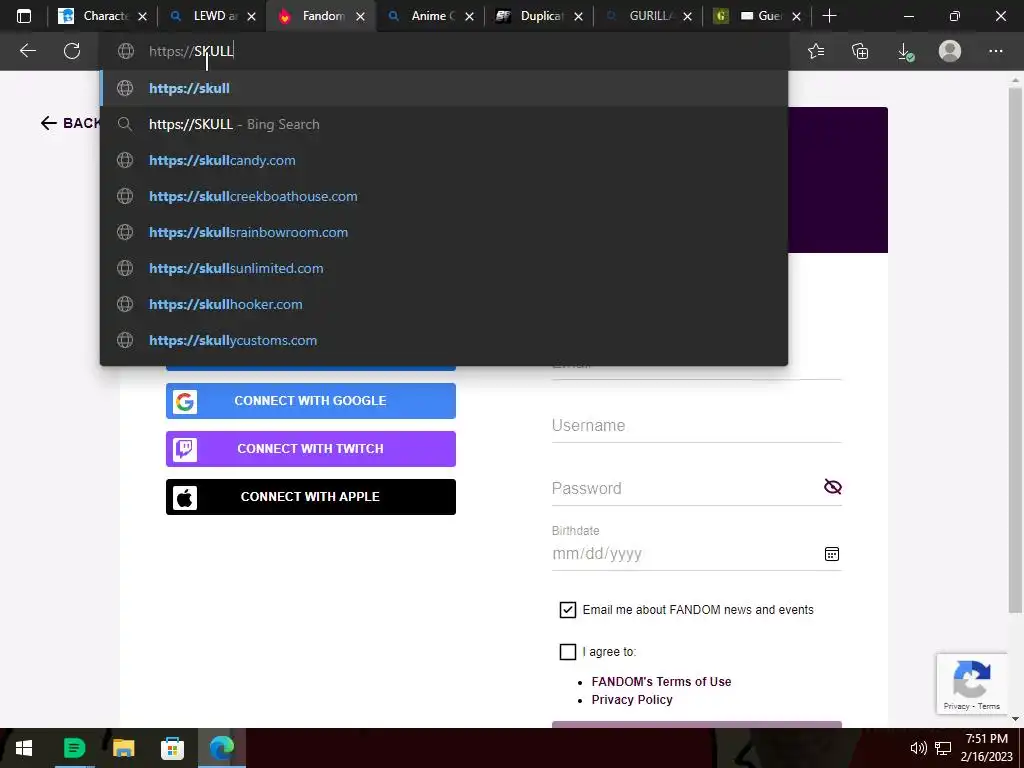1024x768 pixels.
Task: Open Microsoft Store from the taskbar
Action: pyautogui.click(x=172, y=748)
